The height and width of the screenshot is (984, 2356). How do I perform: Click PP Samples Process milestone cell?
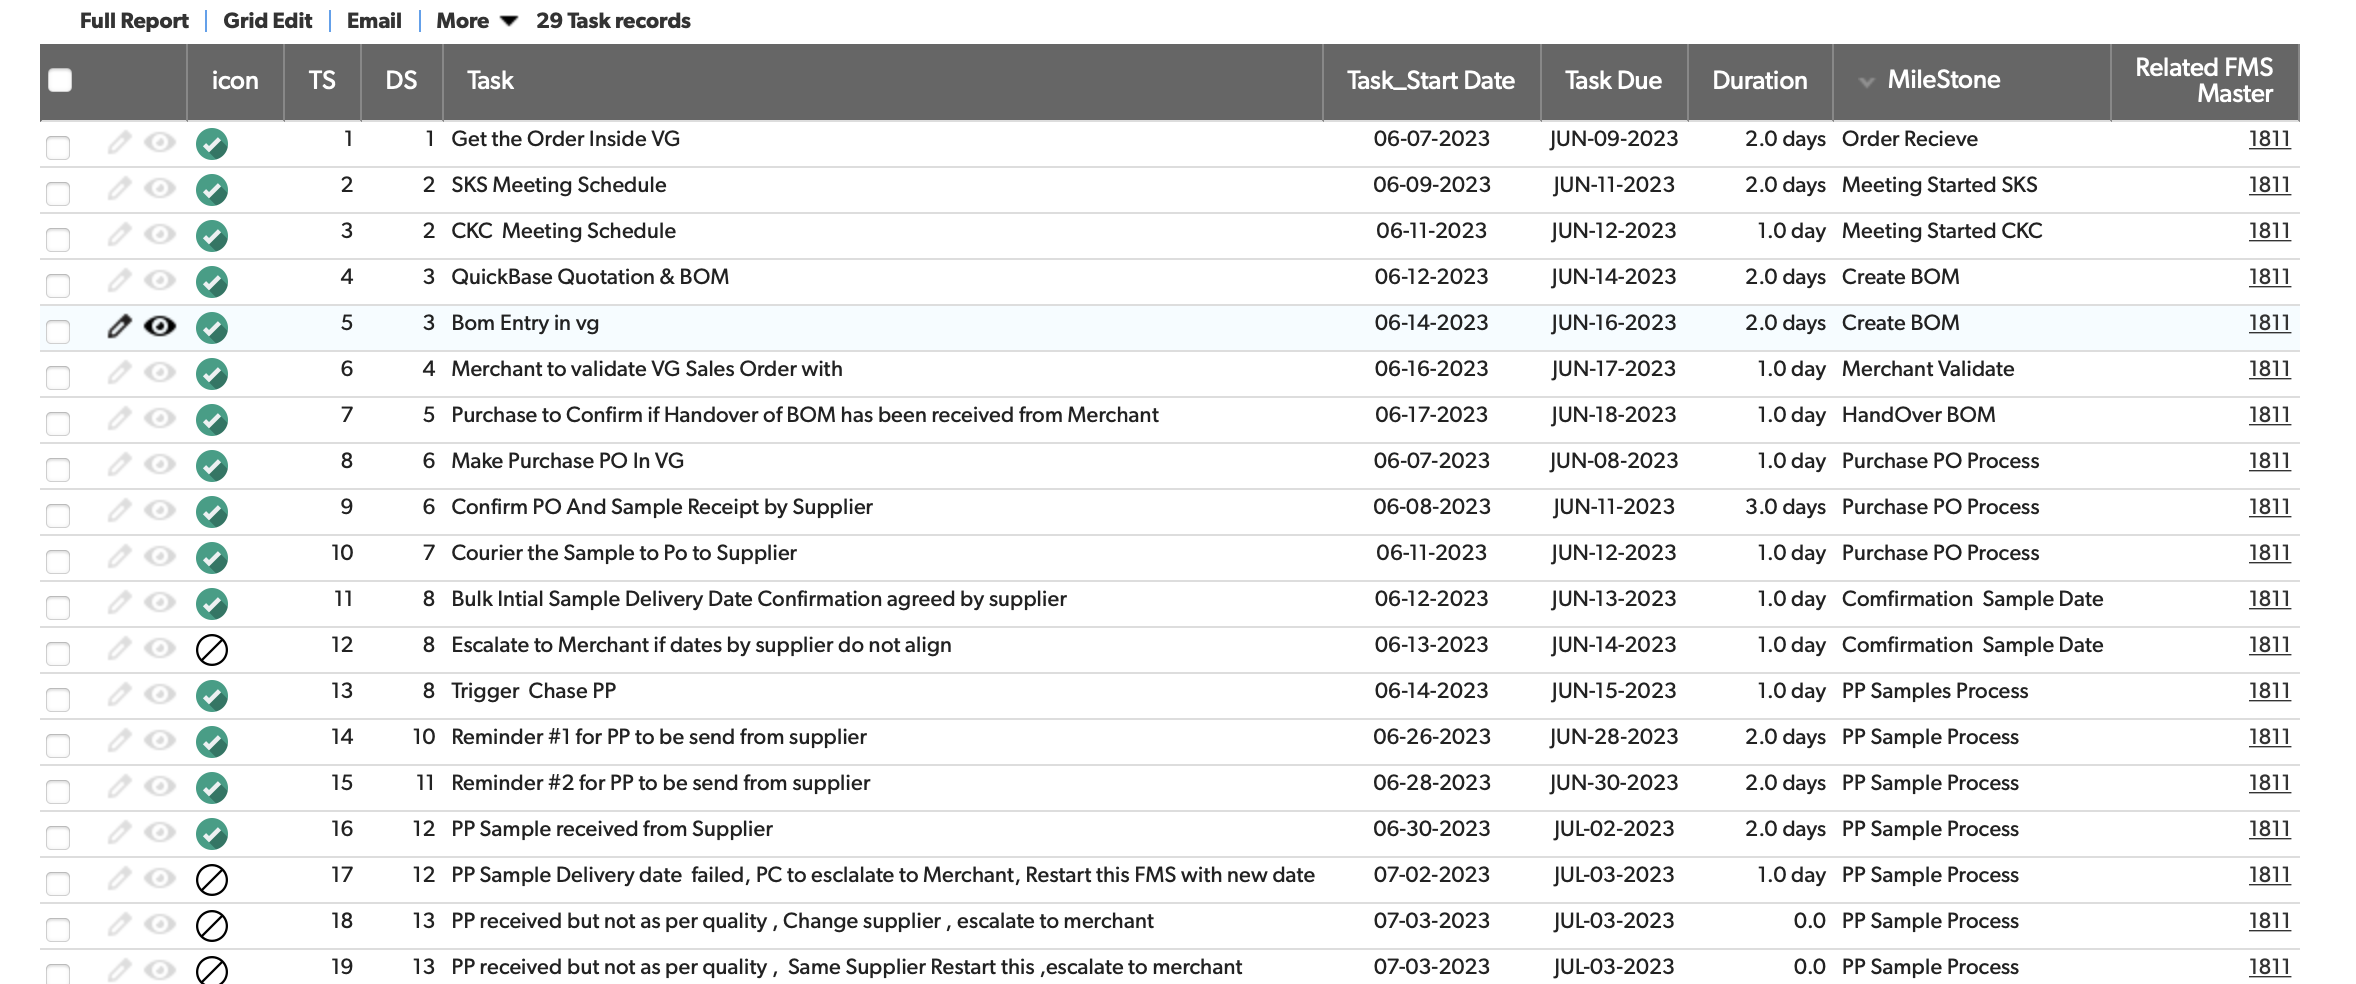tap(1935, 691)
